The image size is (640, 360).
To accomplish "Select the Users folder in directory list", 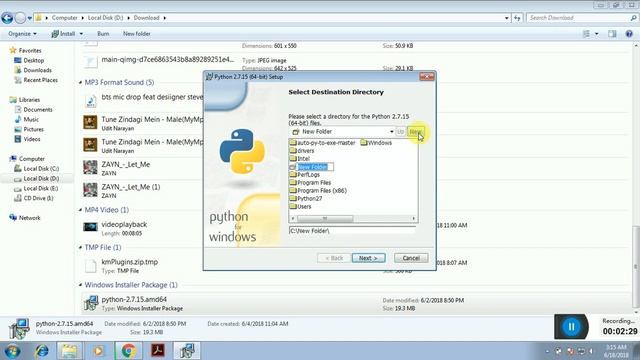I will pyautogui.click(x=300, y=207).
